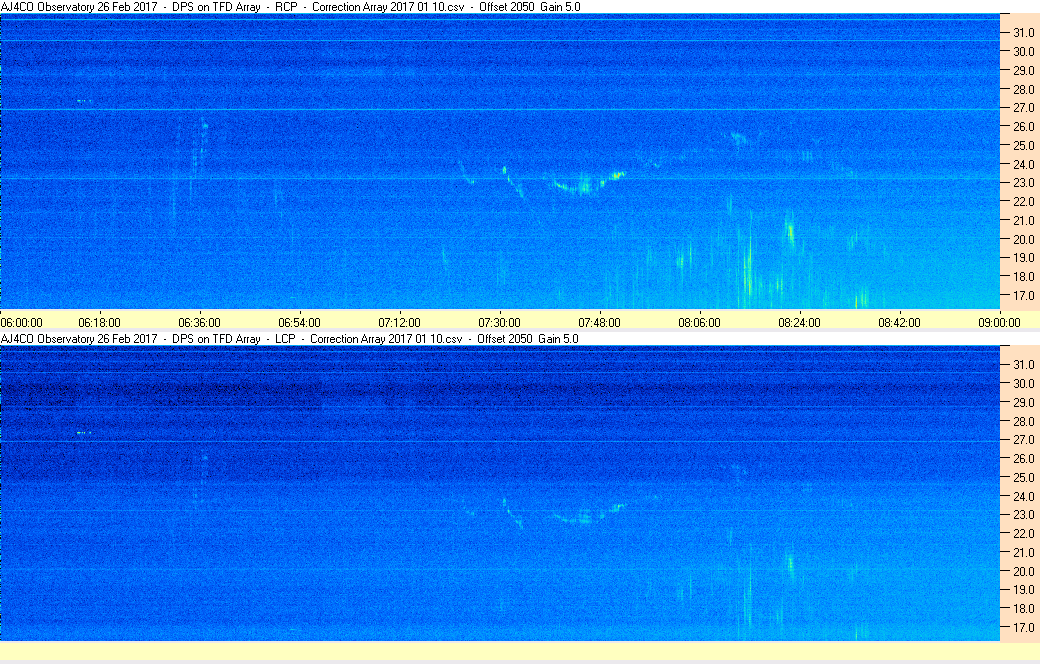The image size is (1040, 664).
Task: Click the 31.0 frequency label in LCP panel
Action: pos(1023,365)
